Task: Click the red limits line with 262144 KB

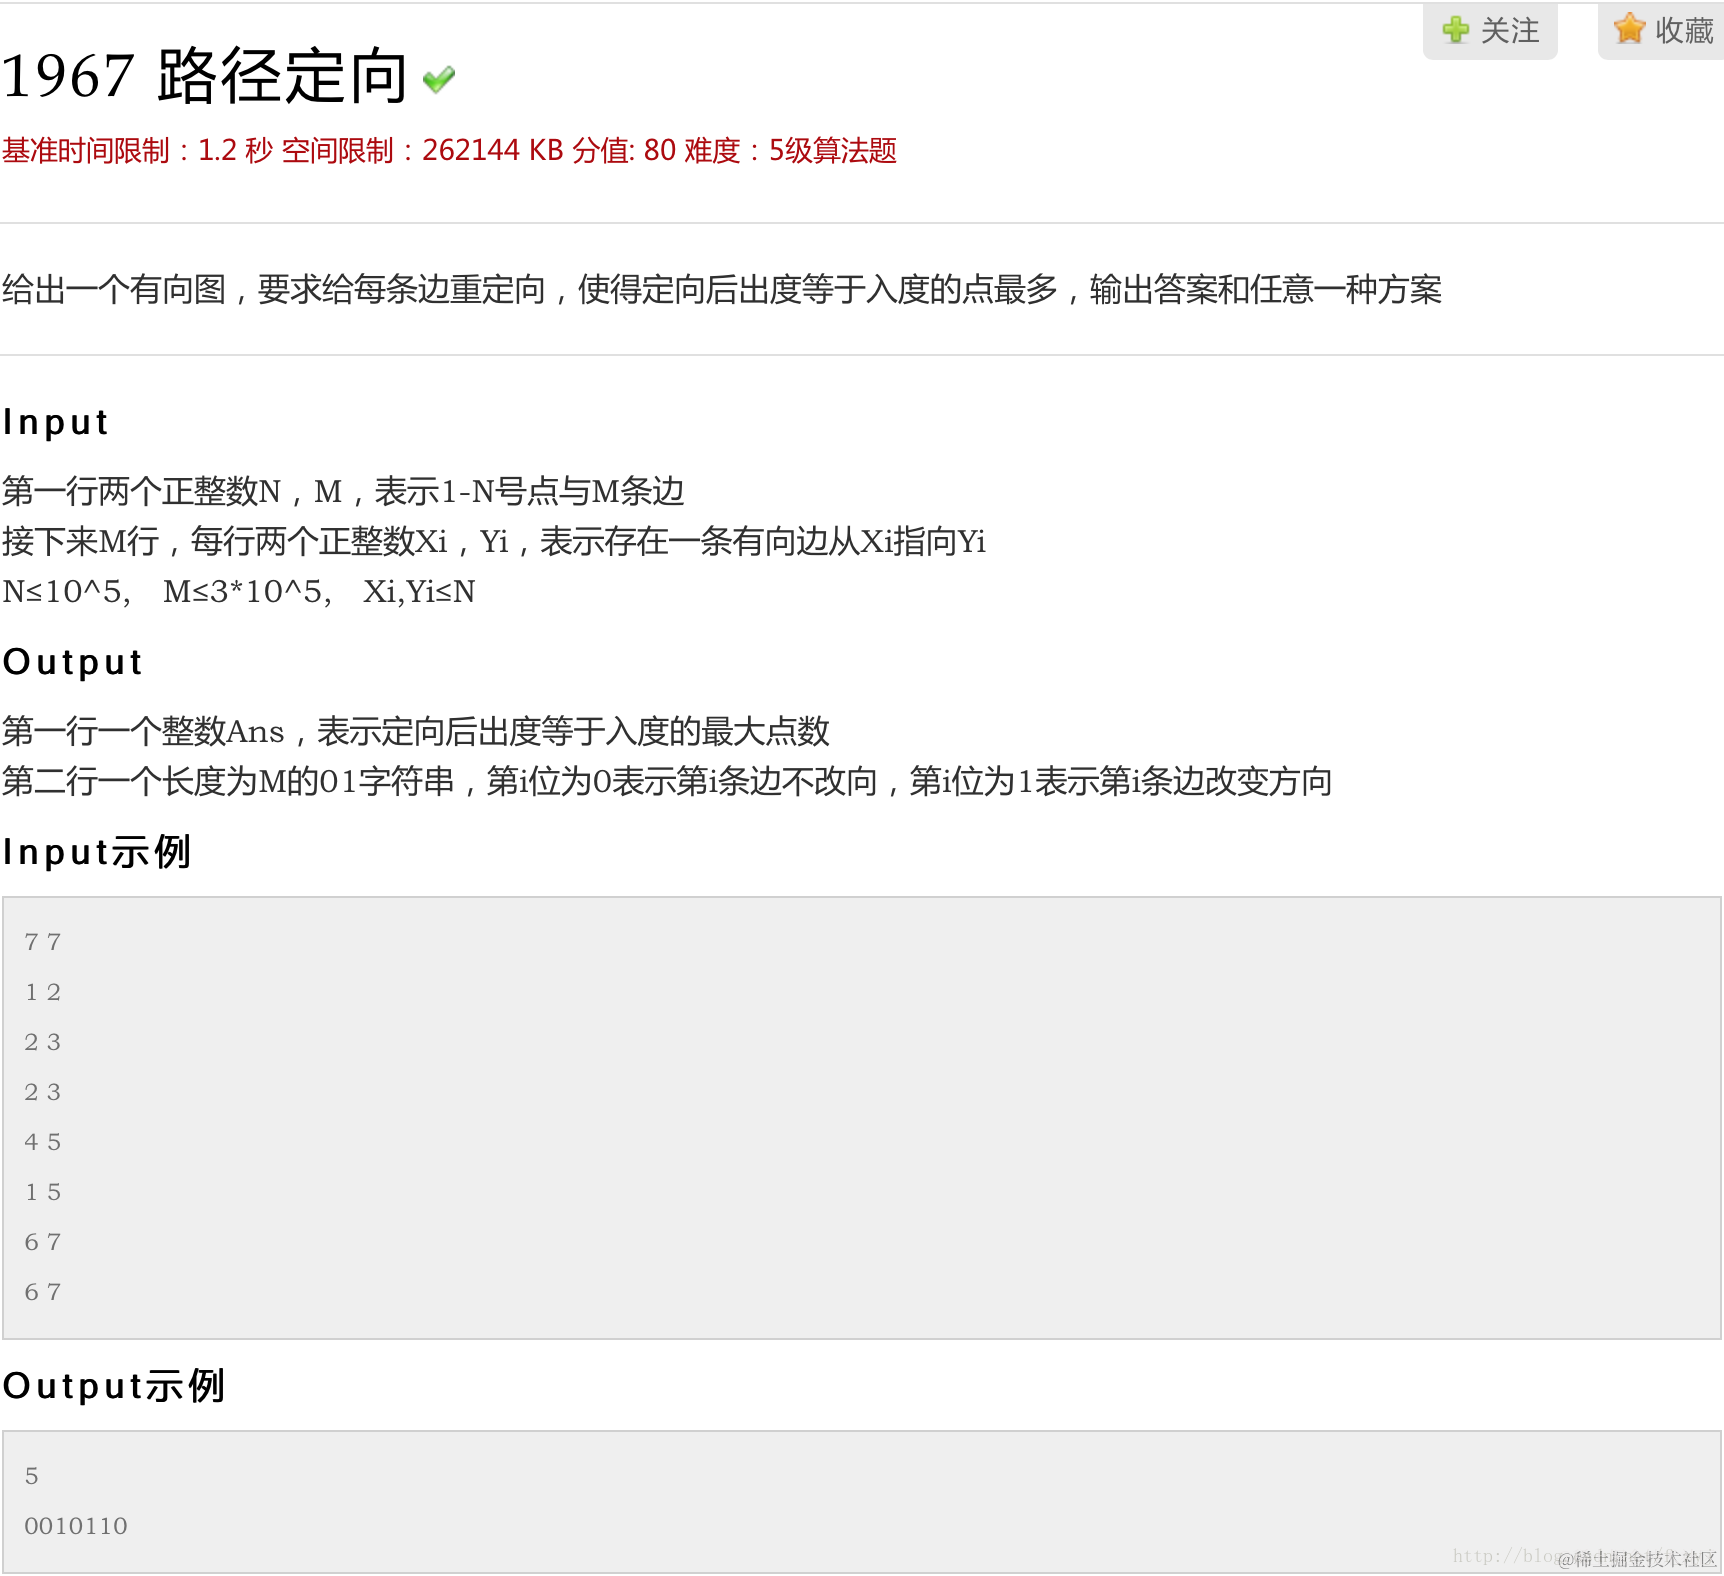Action: click(x=449, y=150)
